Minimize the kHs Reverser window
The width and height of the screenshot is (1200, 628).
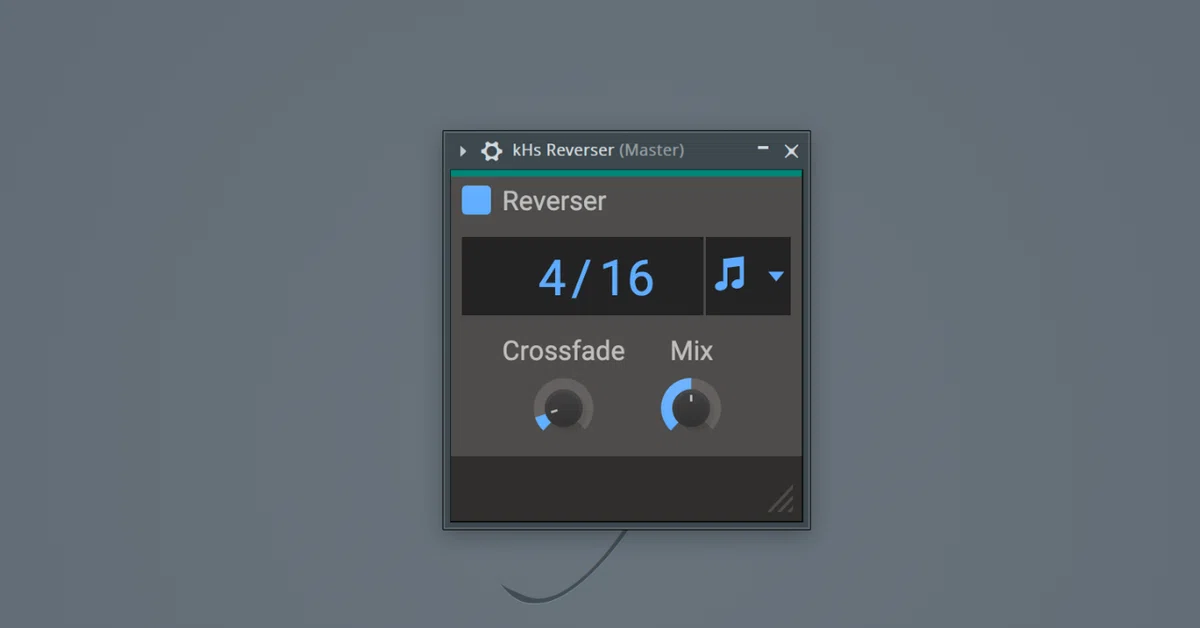coord(763,148)
